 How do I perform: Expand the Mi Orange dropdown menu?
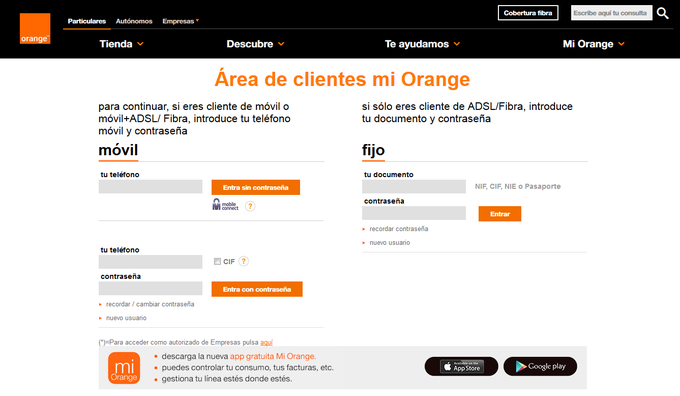(x=594, y=44)
